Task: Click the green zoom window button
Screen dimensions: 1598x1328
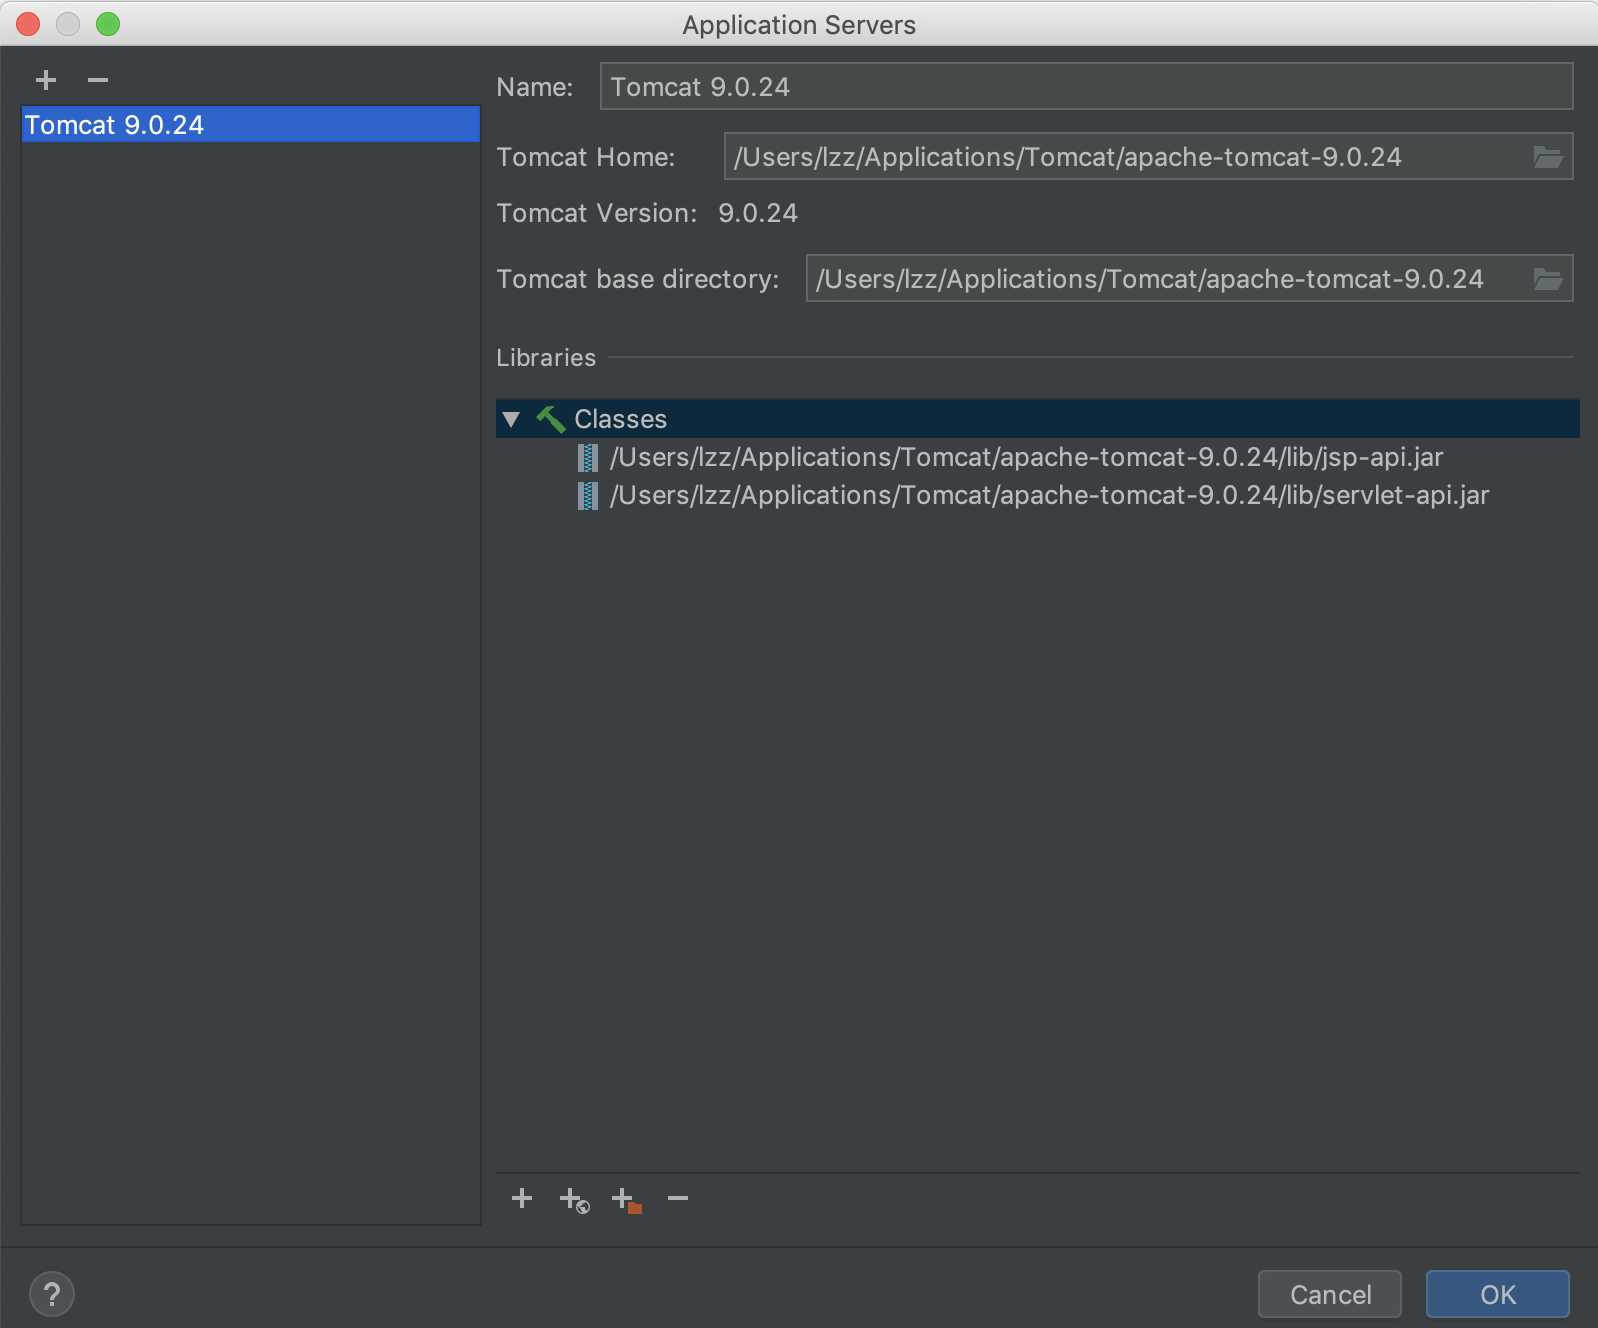Action: pos(108,24)
